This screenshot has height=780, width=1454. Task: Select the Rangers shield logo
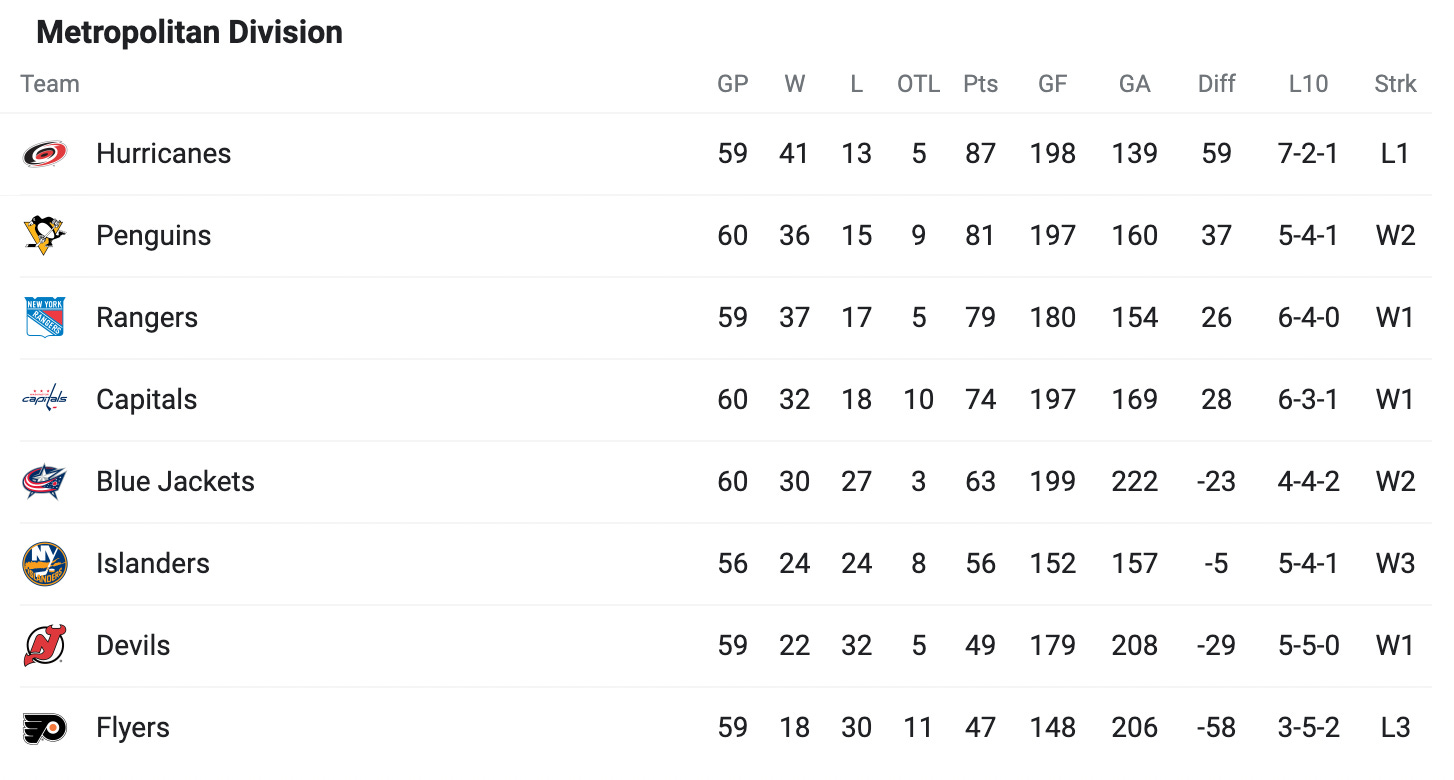point(44,318)
